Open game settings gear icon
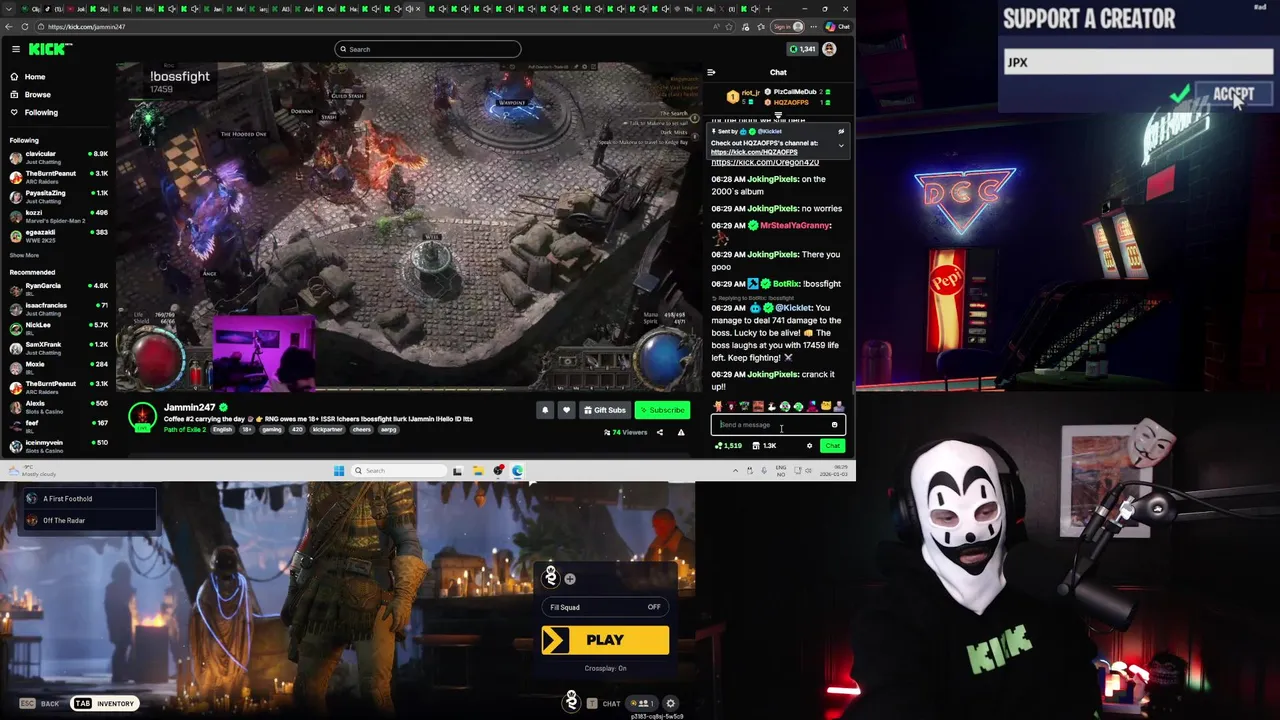 (x=671, y=704)
